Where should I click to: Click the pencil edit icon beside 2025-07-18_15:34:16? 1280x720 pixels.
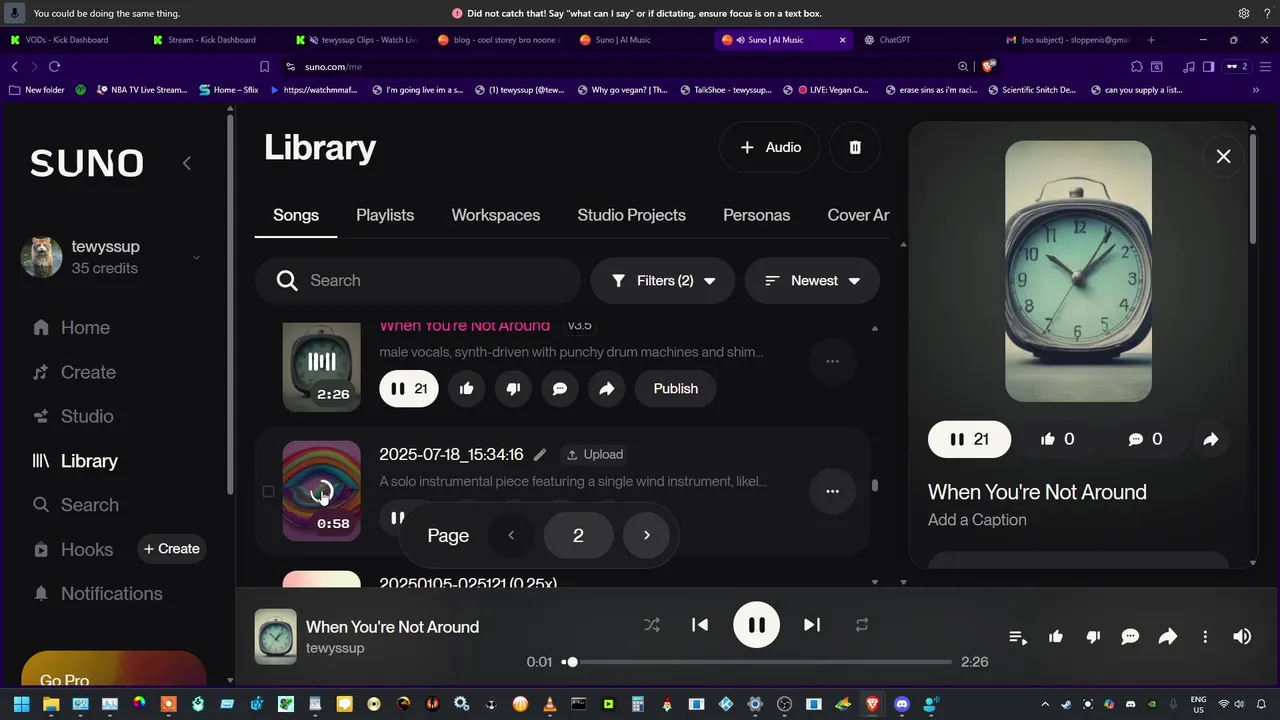(x=540, y=454)
